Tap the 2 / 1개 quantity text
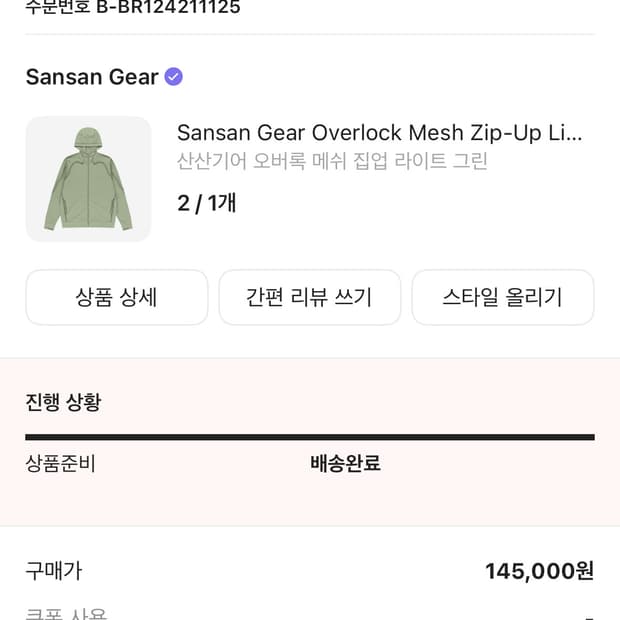This screenshot has height=620, width=620. (206, 203)
